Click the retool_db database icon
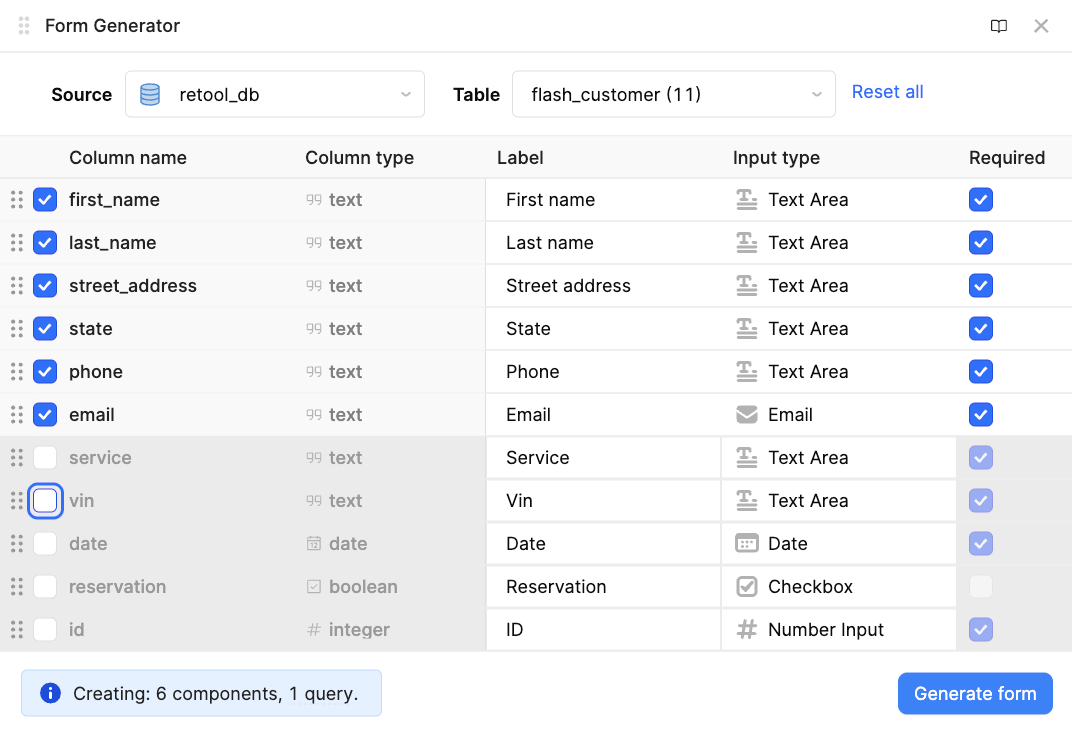Screen dimensions: 1072x730 coord(150,95)
